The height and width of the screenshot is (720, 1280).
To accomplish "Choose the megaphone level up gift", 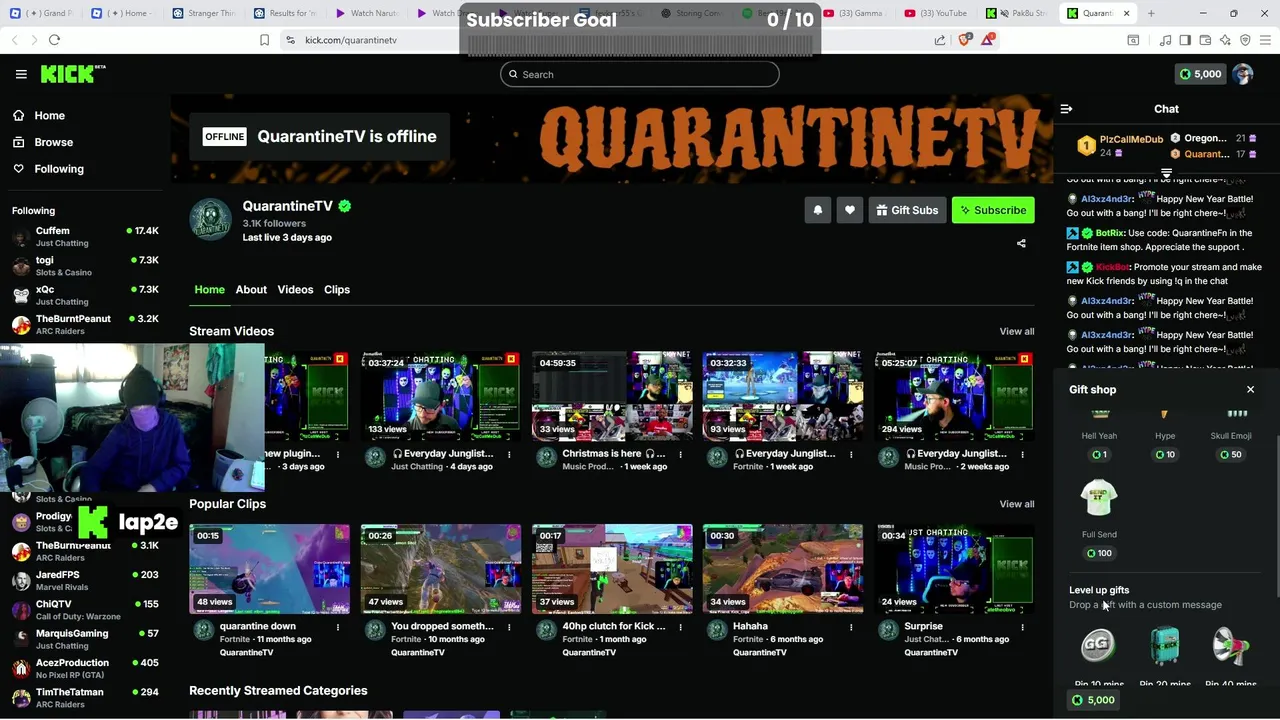I will [x=1231, y=646].
